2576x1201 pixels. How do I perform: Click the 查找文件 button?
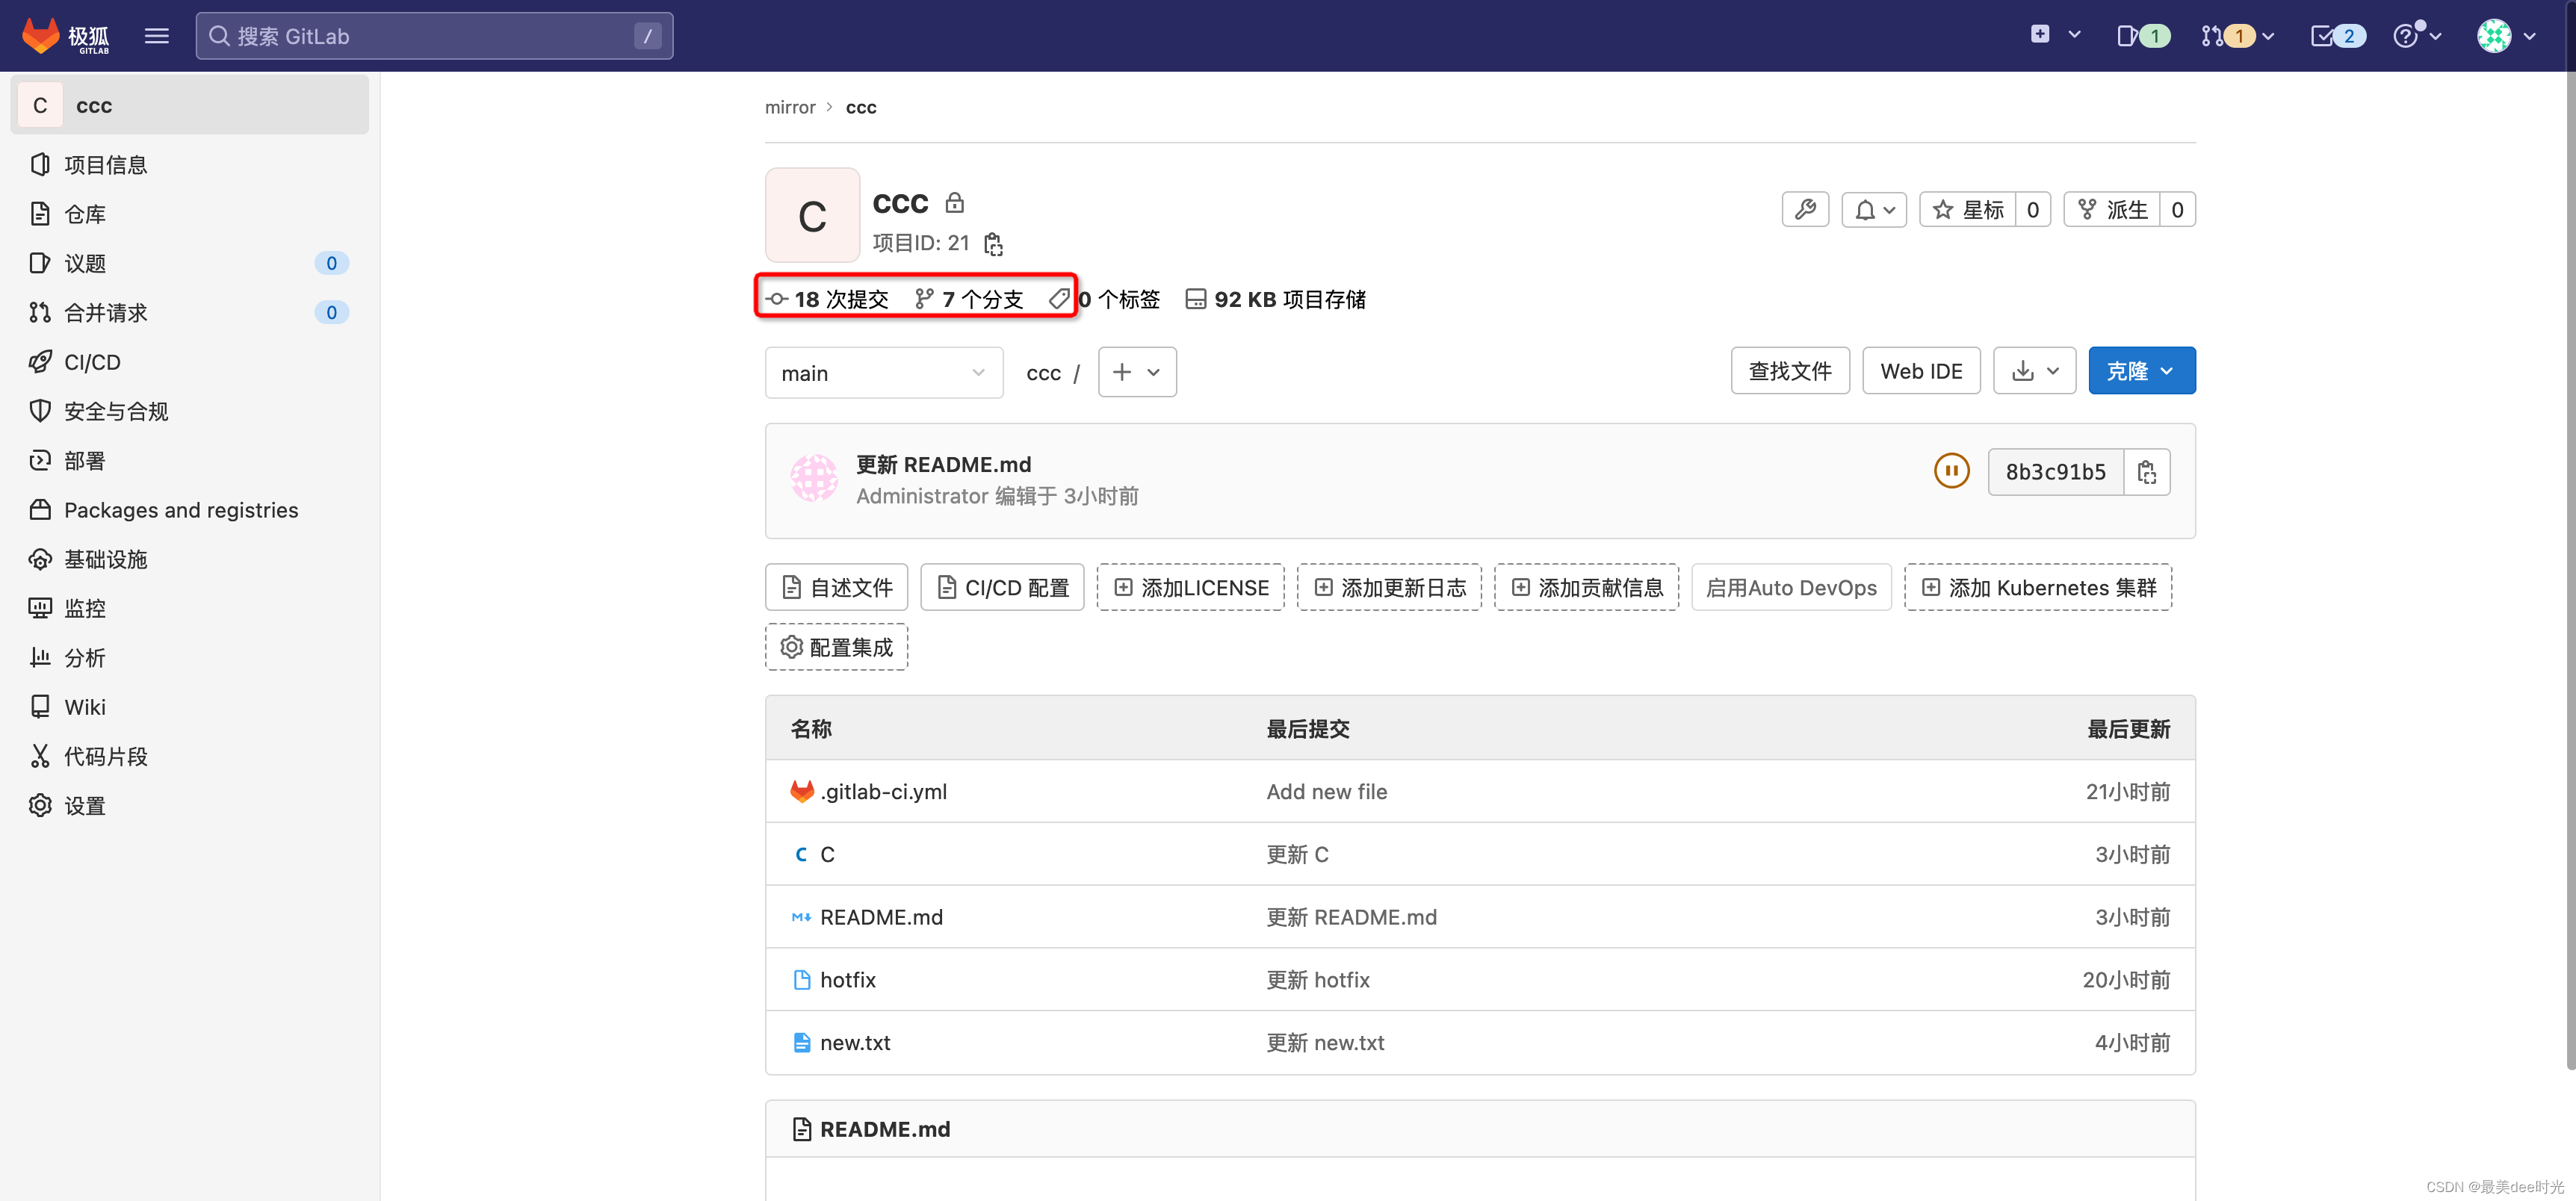point(1790,371)
